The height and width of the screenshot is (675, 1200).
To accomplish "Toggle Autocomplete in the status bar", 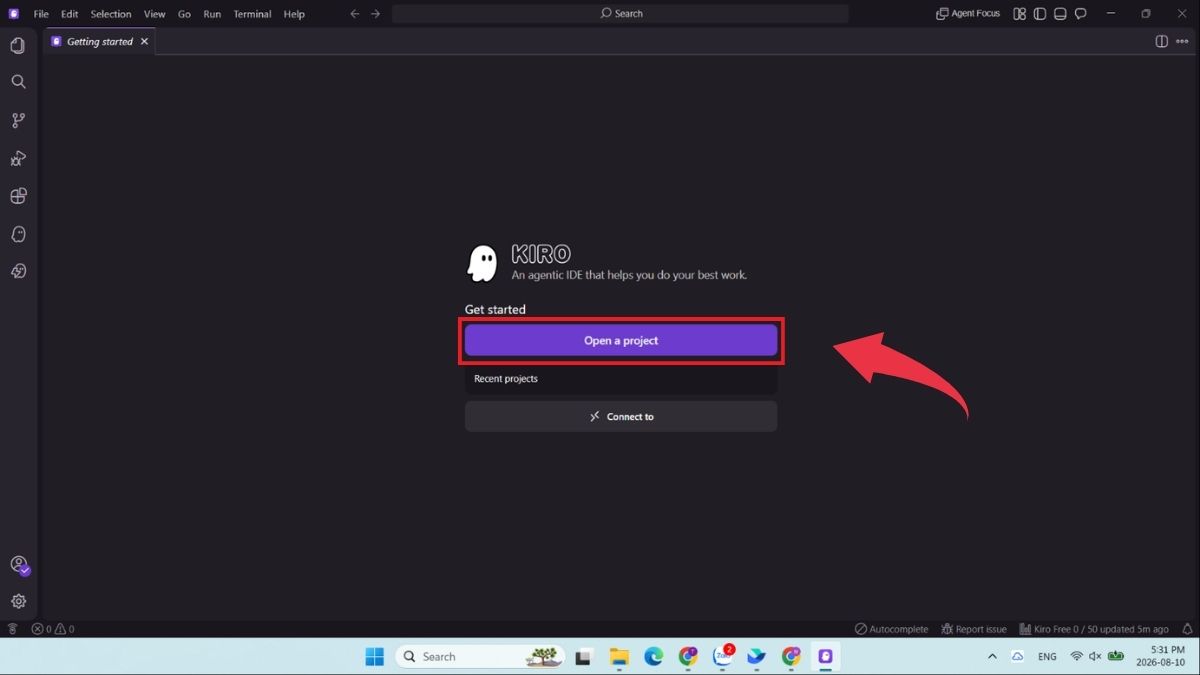I will 891,629.
